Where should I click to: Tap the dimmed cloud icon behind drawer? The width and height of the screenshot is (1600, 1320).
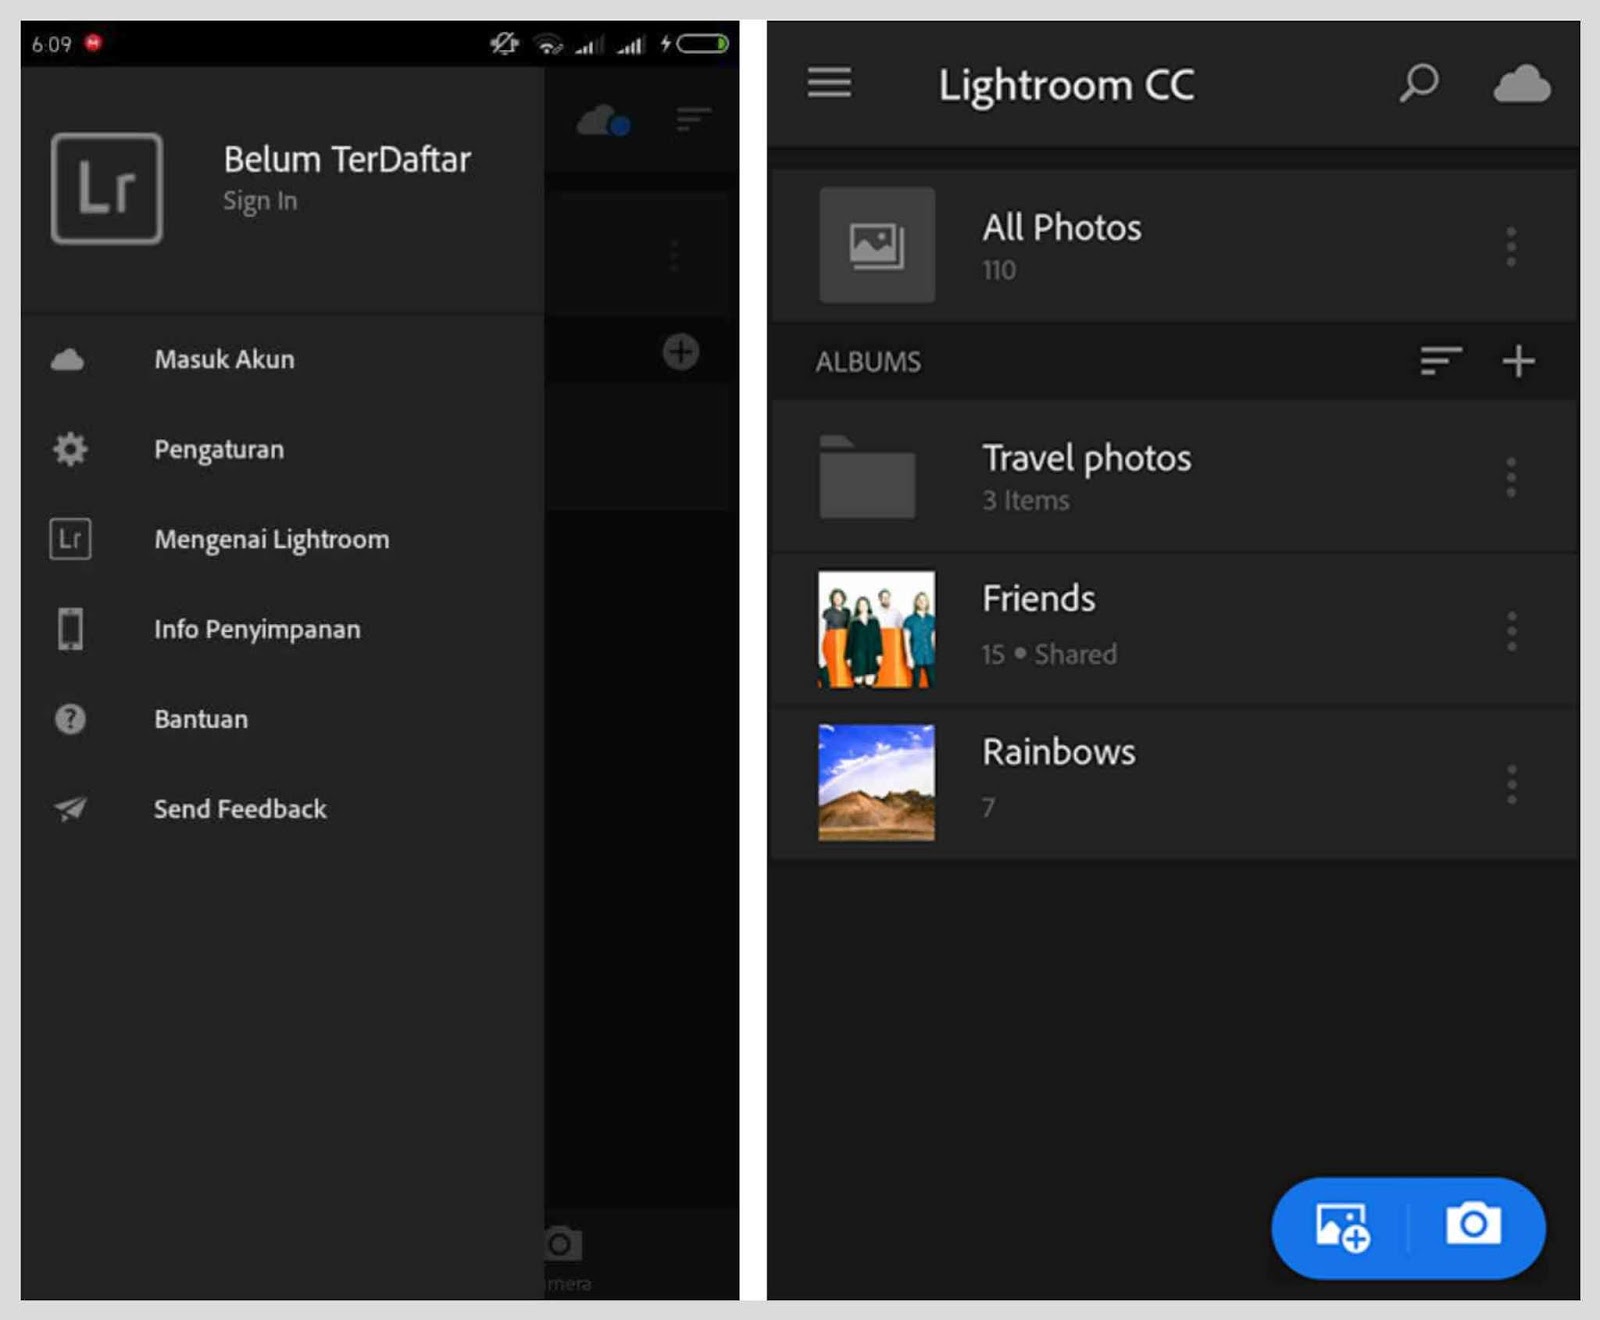[603, 120]
